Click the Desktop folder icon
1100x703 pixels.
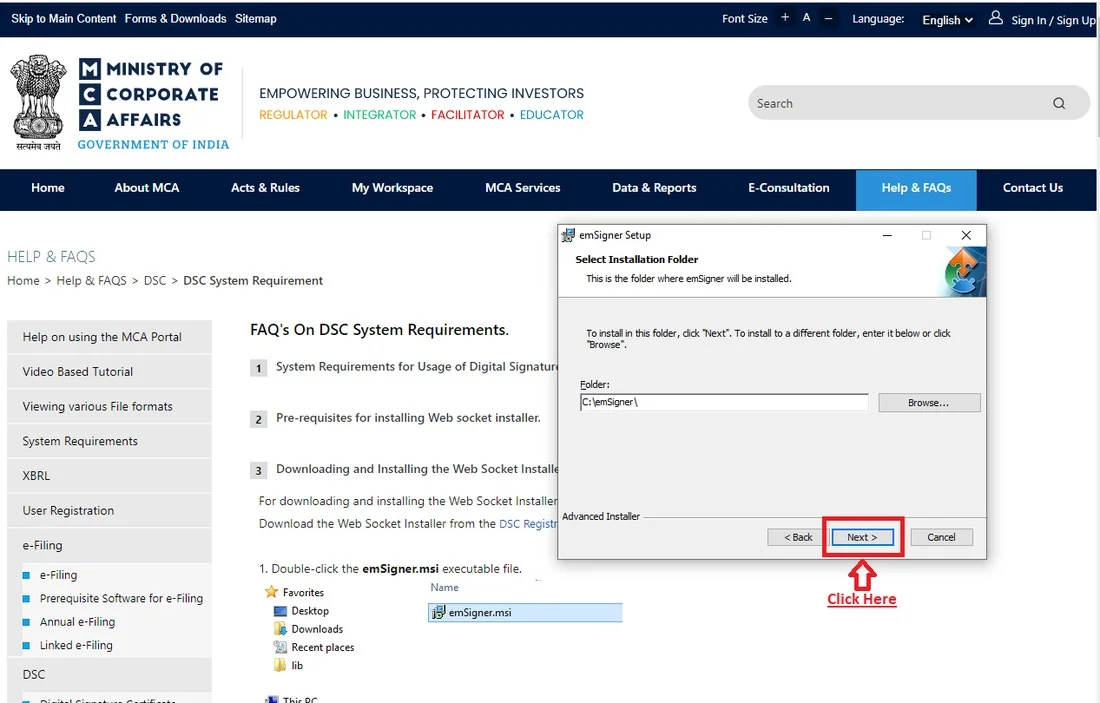pyautogui.click(x=280, y=610)
